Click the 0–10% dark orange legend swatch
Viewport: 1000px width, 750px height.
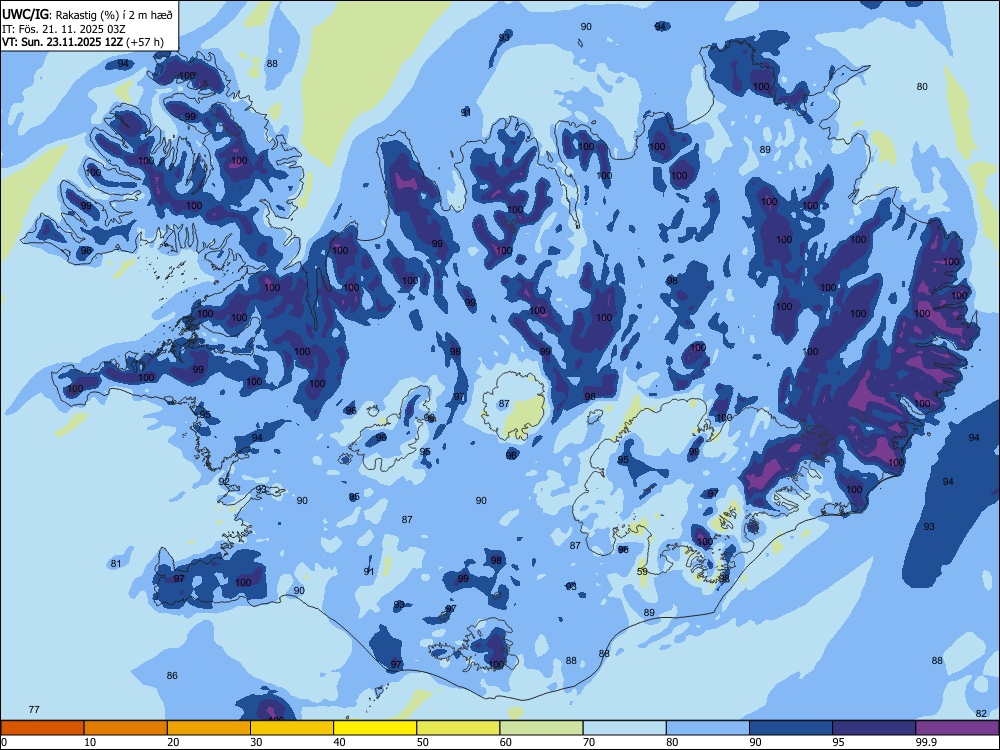coord(42,728)
